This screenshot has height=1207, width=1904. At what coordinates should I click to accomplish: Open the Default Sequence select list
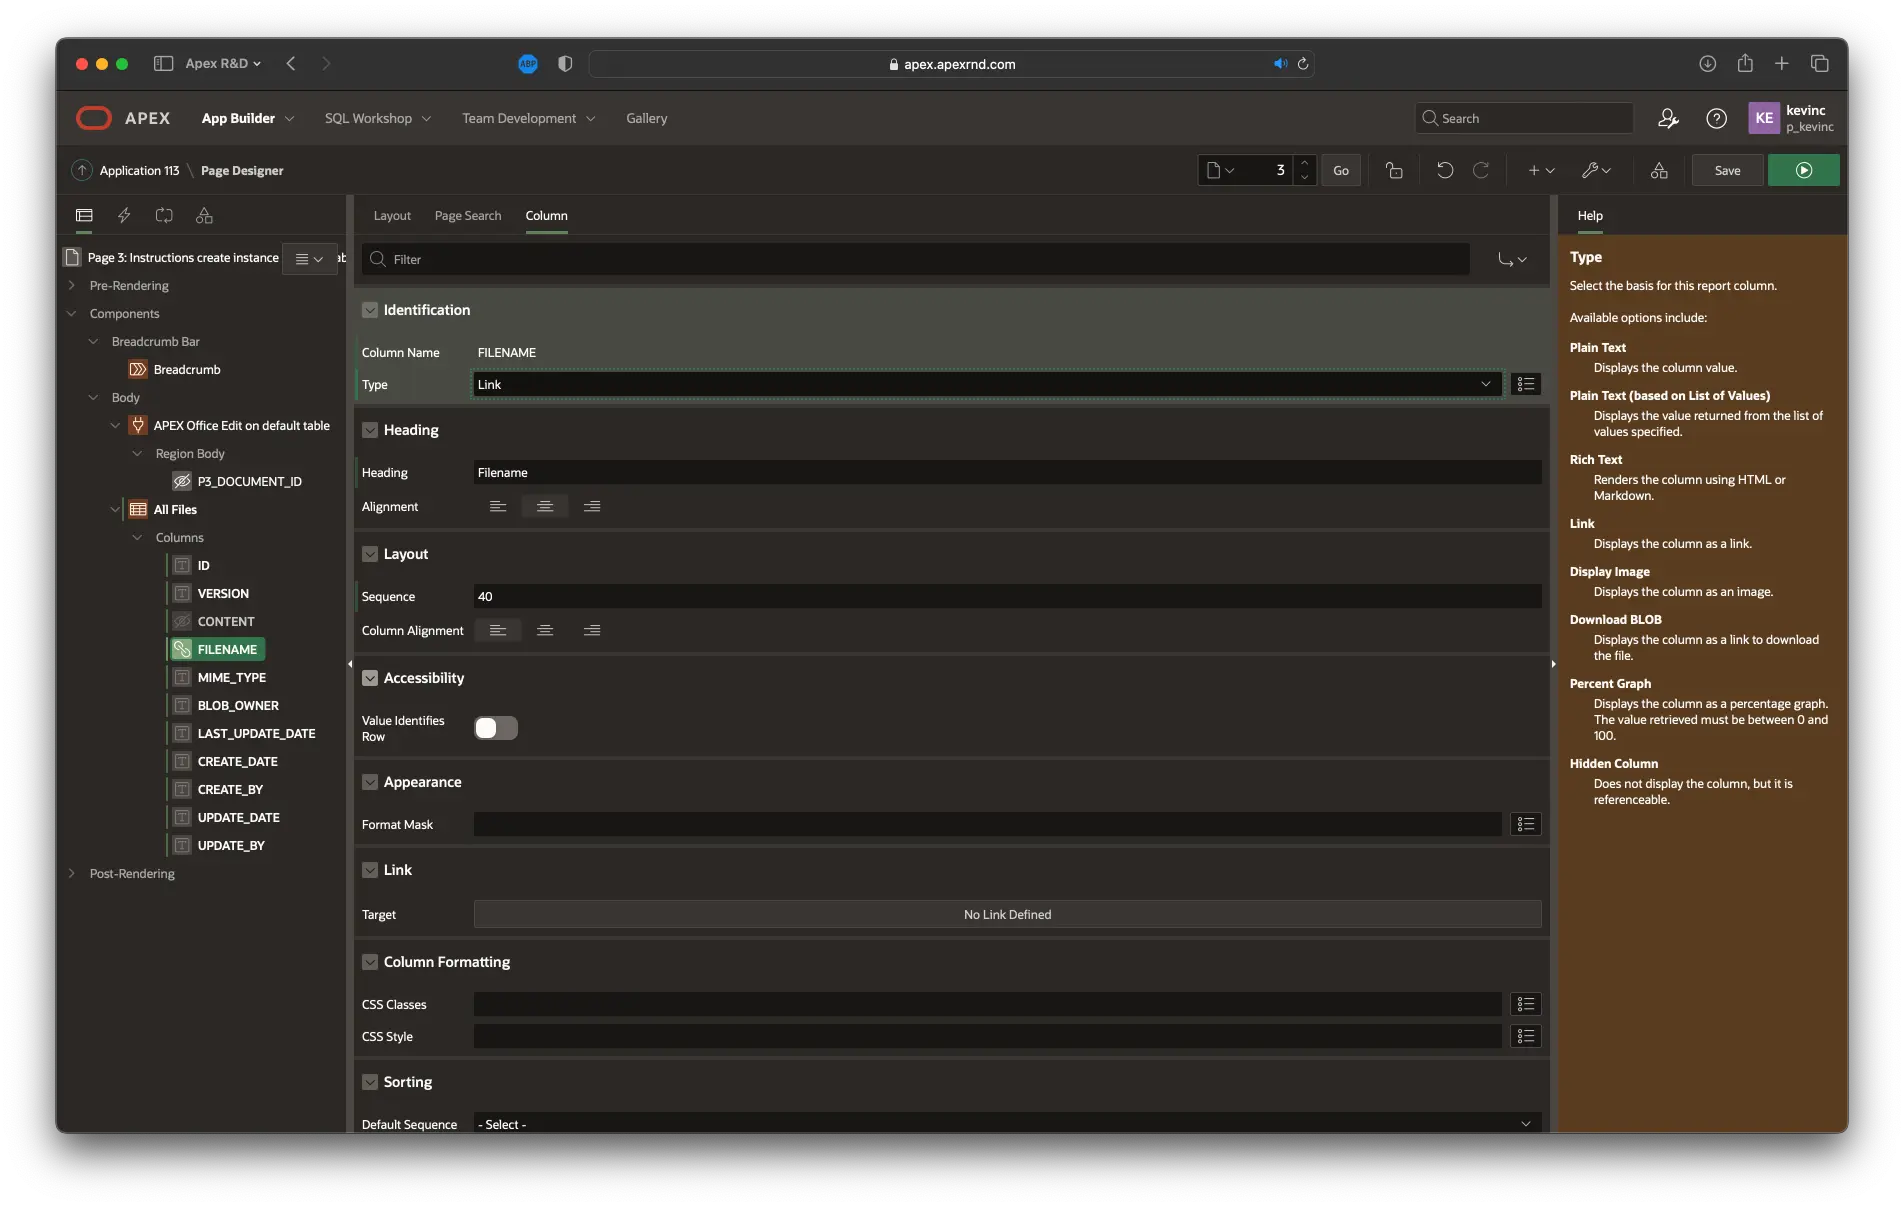(x=1007, y=1124)
